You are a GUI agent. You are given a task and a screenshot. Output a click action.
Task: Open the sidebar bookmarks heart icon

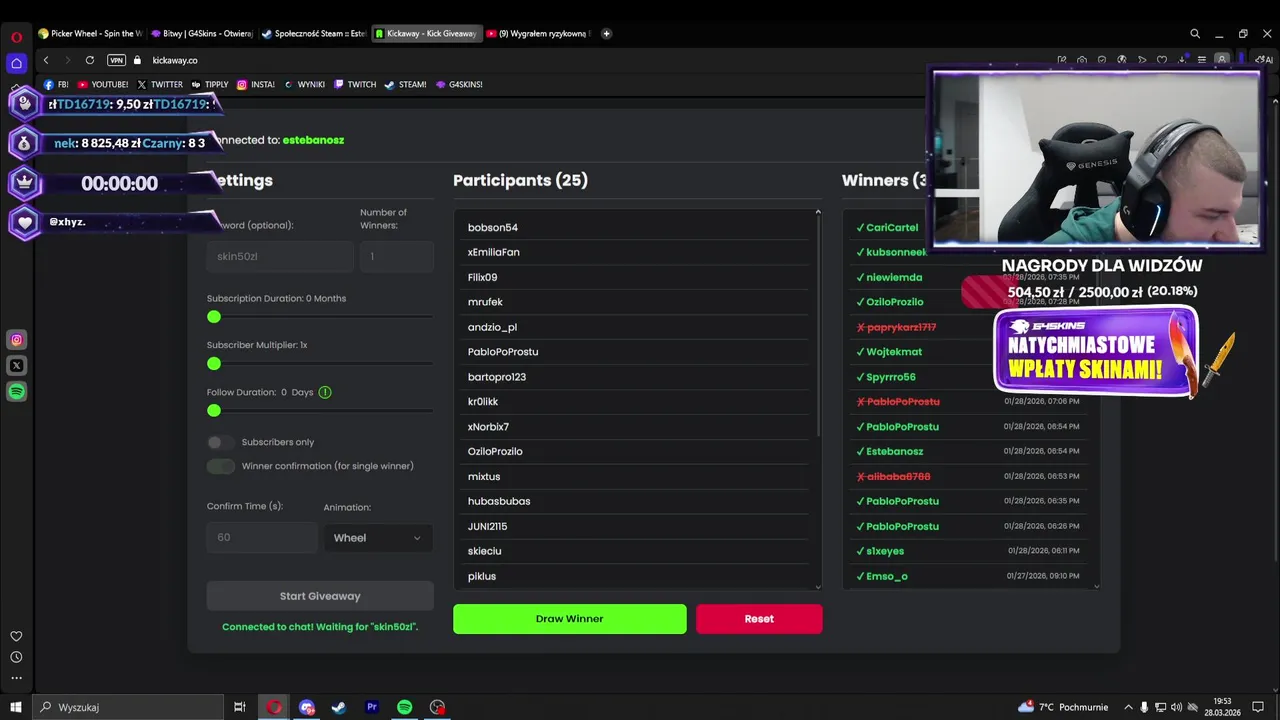16,636
